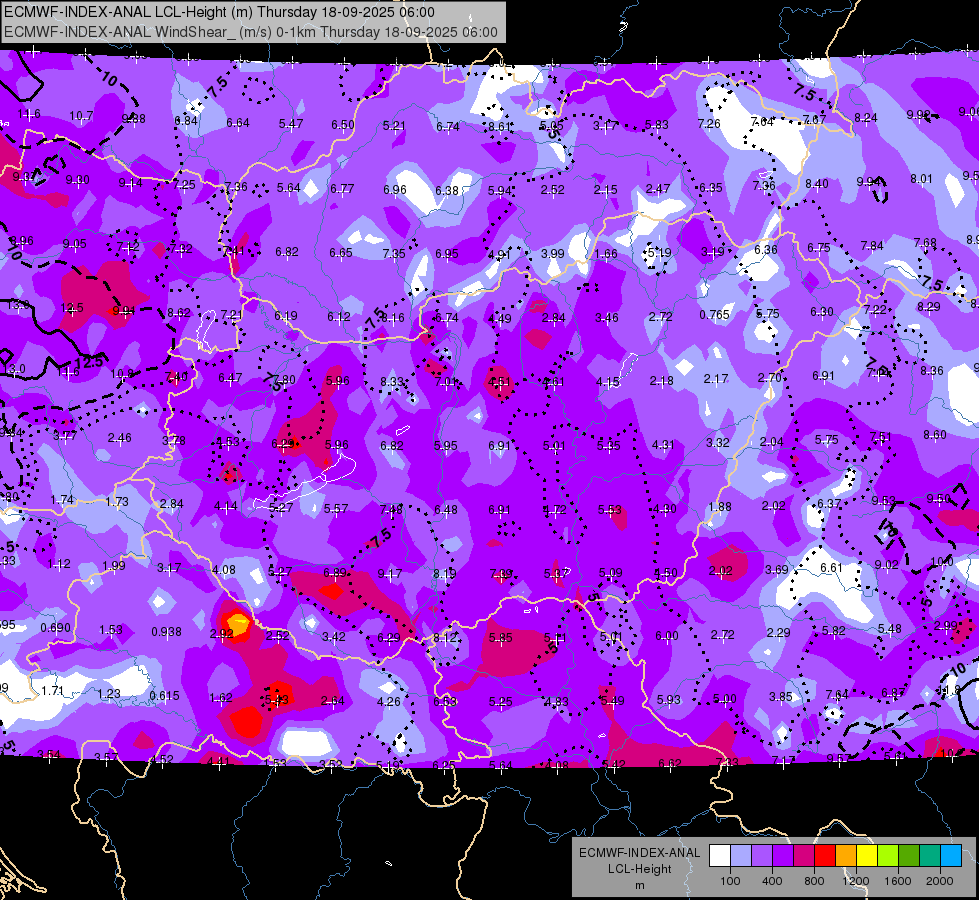Click the wind shear value 8.33
Screen dimensions: 979x900
(x=392, y=381)
